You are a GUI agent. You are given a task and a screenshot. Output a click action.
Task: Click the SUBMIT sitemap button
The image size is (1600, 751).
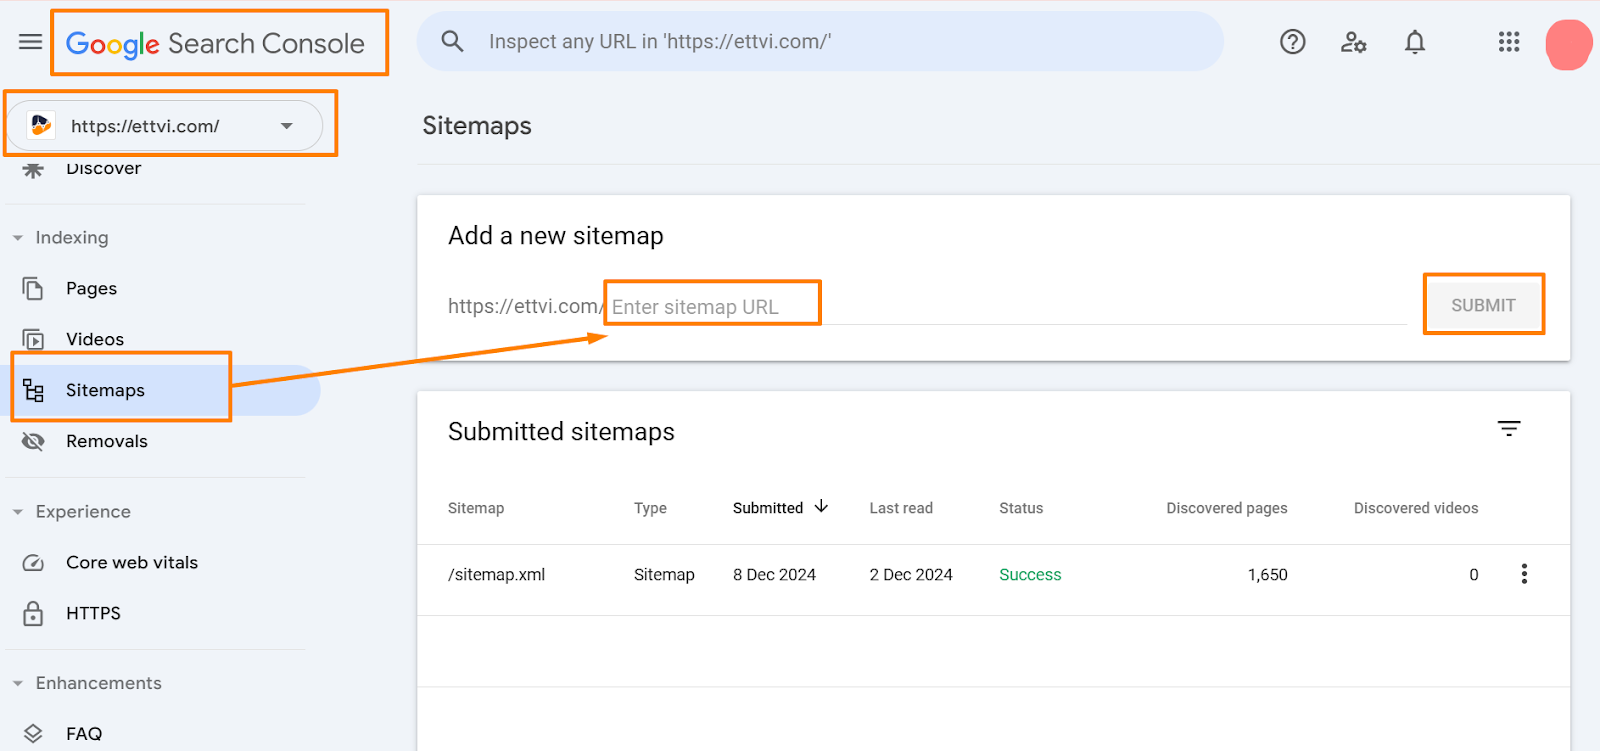click(x=1483, y=305)
